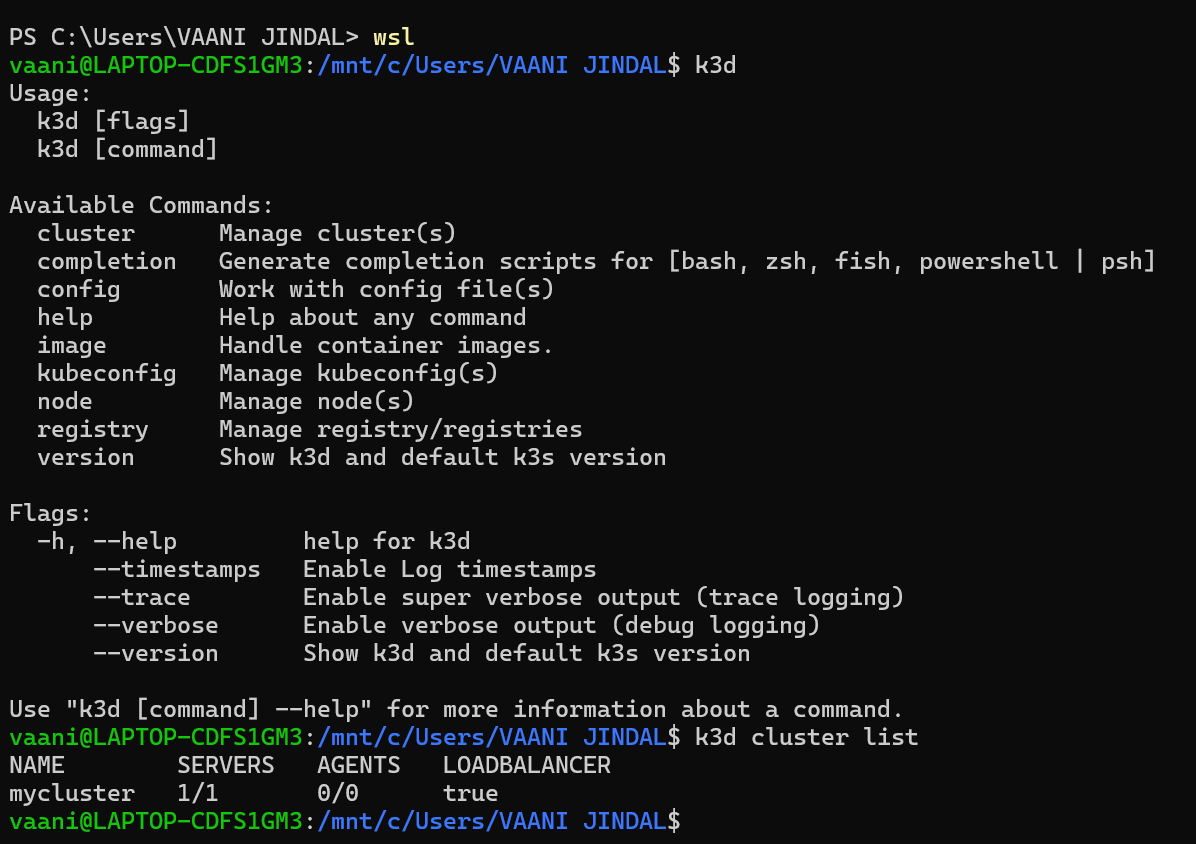Click the 'AGENTS' column header

pos(358,765)
